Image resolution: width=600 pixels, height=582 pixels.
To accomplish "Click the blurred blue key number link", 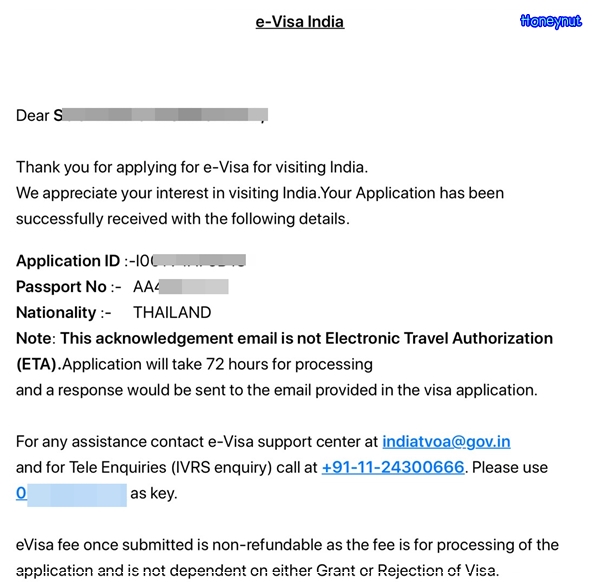I will tap(71, 494).
